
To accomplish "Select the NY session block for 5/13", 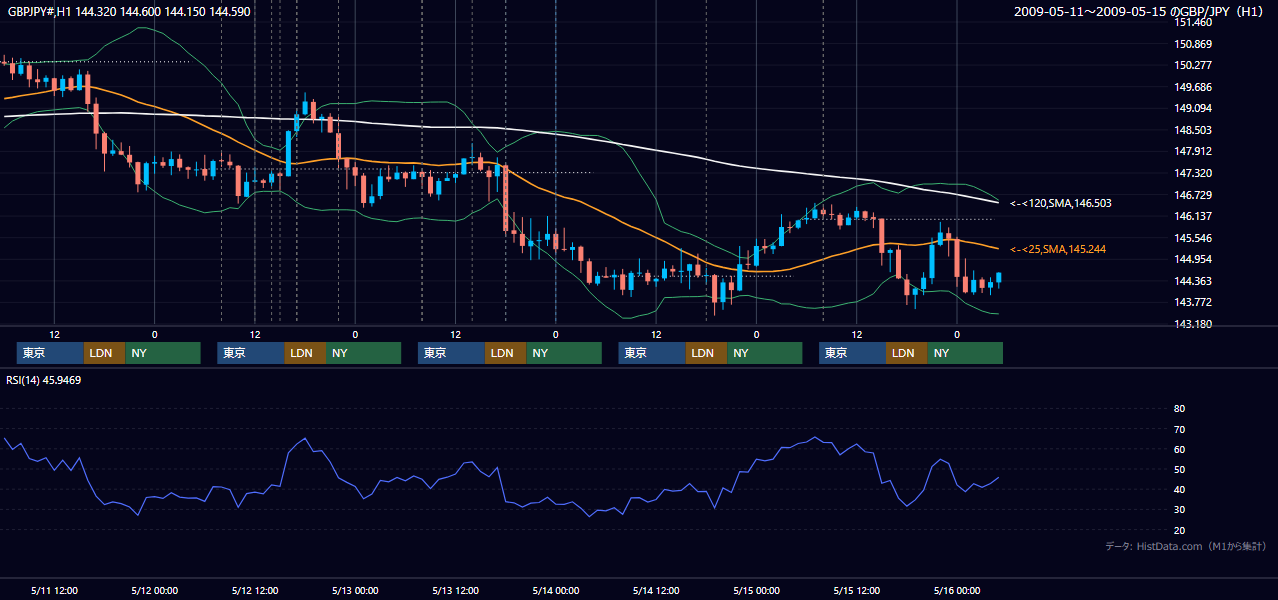I will coord(564,353).
